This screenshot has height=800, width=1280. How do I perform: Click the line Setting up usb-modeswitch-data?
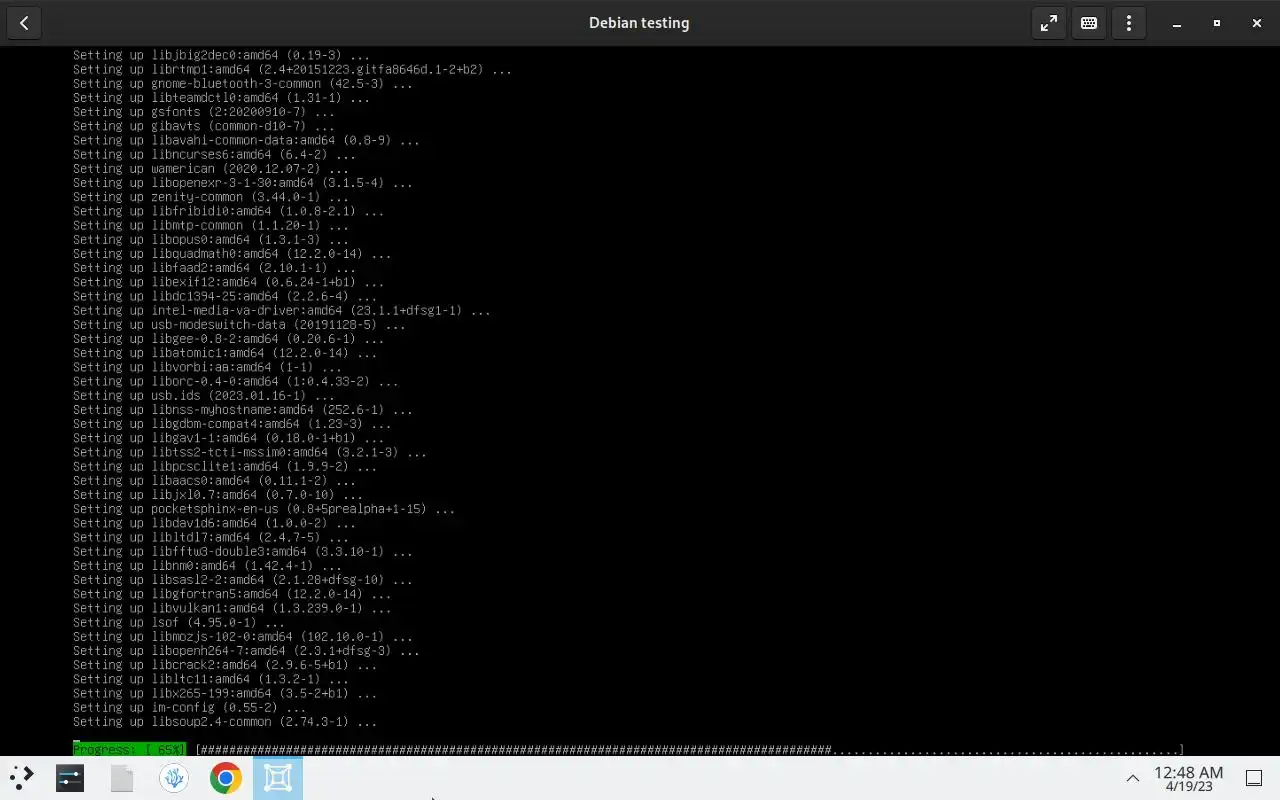click(x=239, y=325)
